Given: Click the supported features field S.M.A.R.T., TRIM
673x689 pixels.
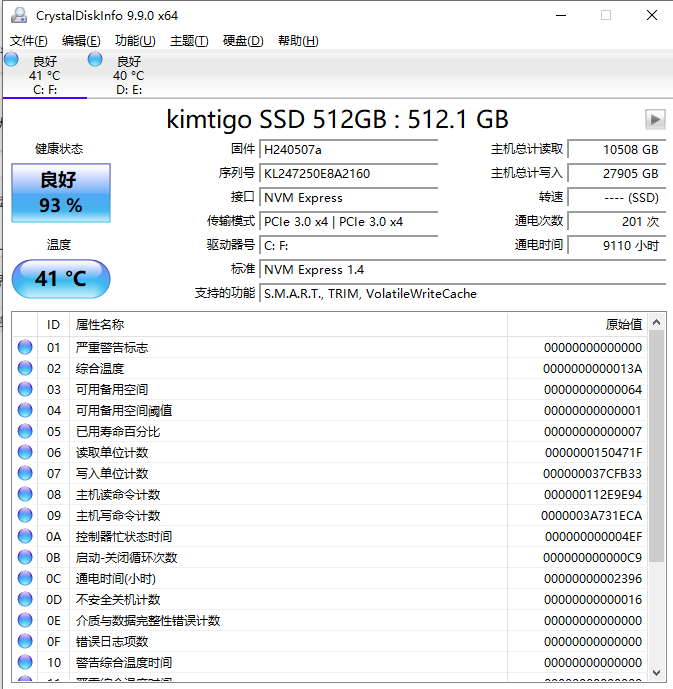Looking at the screenshot, I should tap(463, 294).
